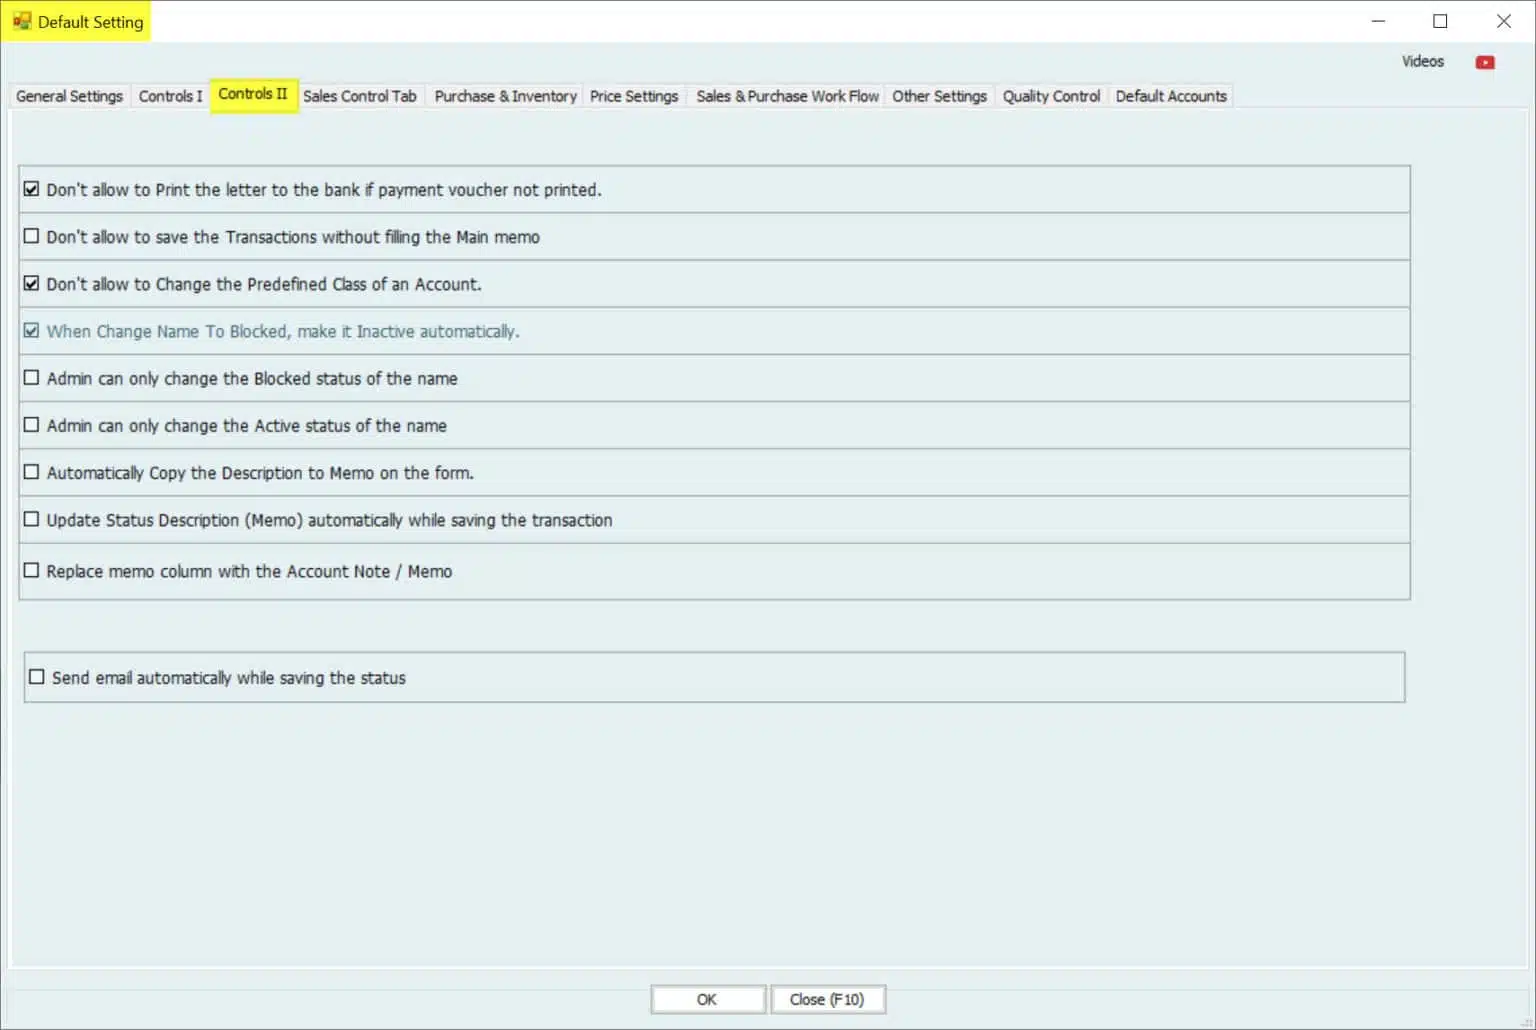1536x1030 pixels.
Task: Enable Admin only change Active status
Action: pos(32,425)
